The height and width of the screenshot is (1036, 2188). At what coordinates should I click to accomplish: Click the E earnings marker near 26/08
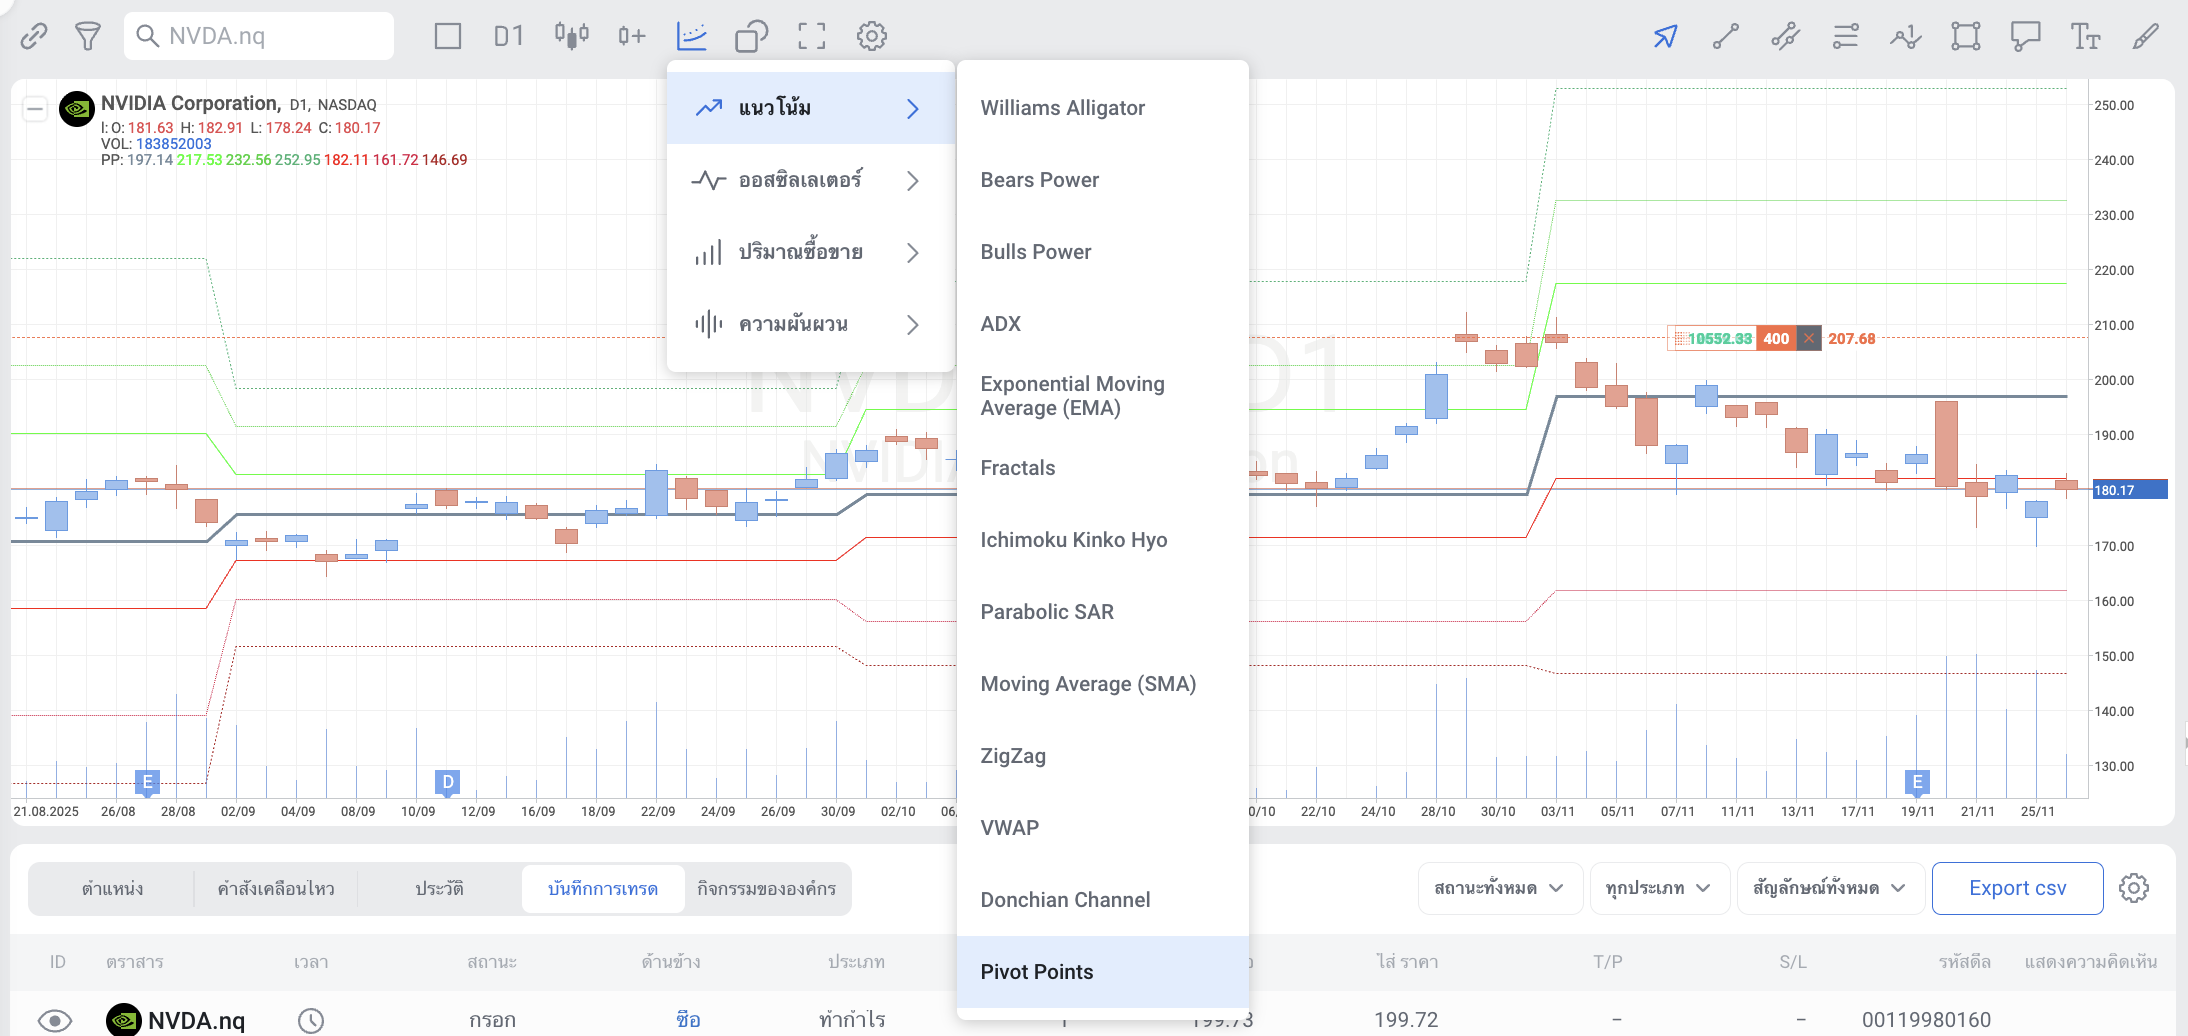pos(147,781)
